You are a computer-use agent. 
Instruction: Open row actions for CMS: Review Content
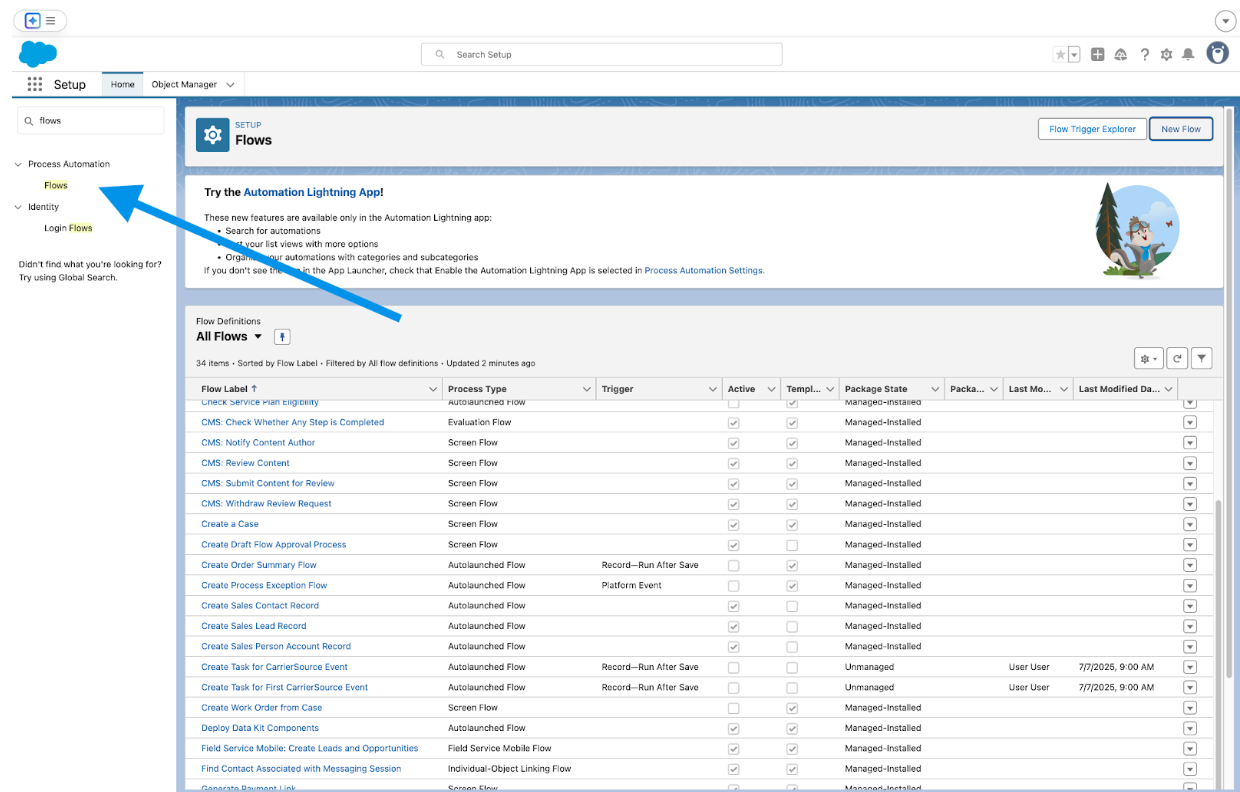[x=1190, y=463]
